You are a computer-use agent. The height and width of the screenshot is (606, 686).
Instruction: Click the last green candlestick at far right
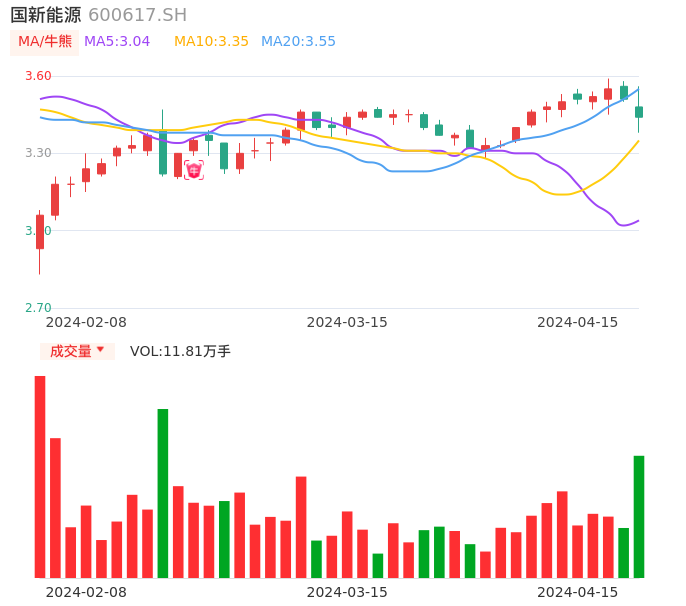click(x=639, y=112)
